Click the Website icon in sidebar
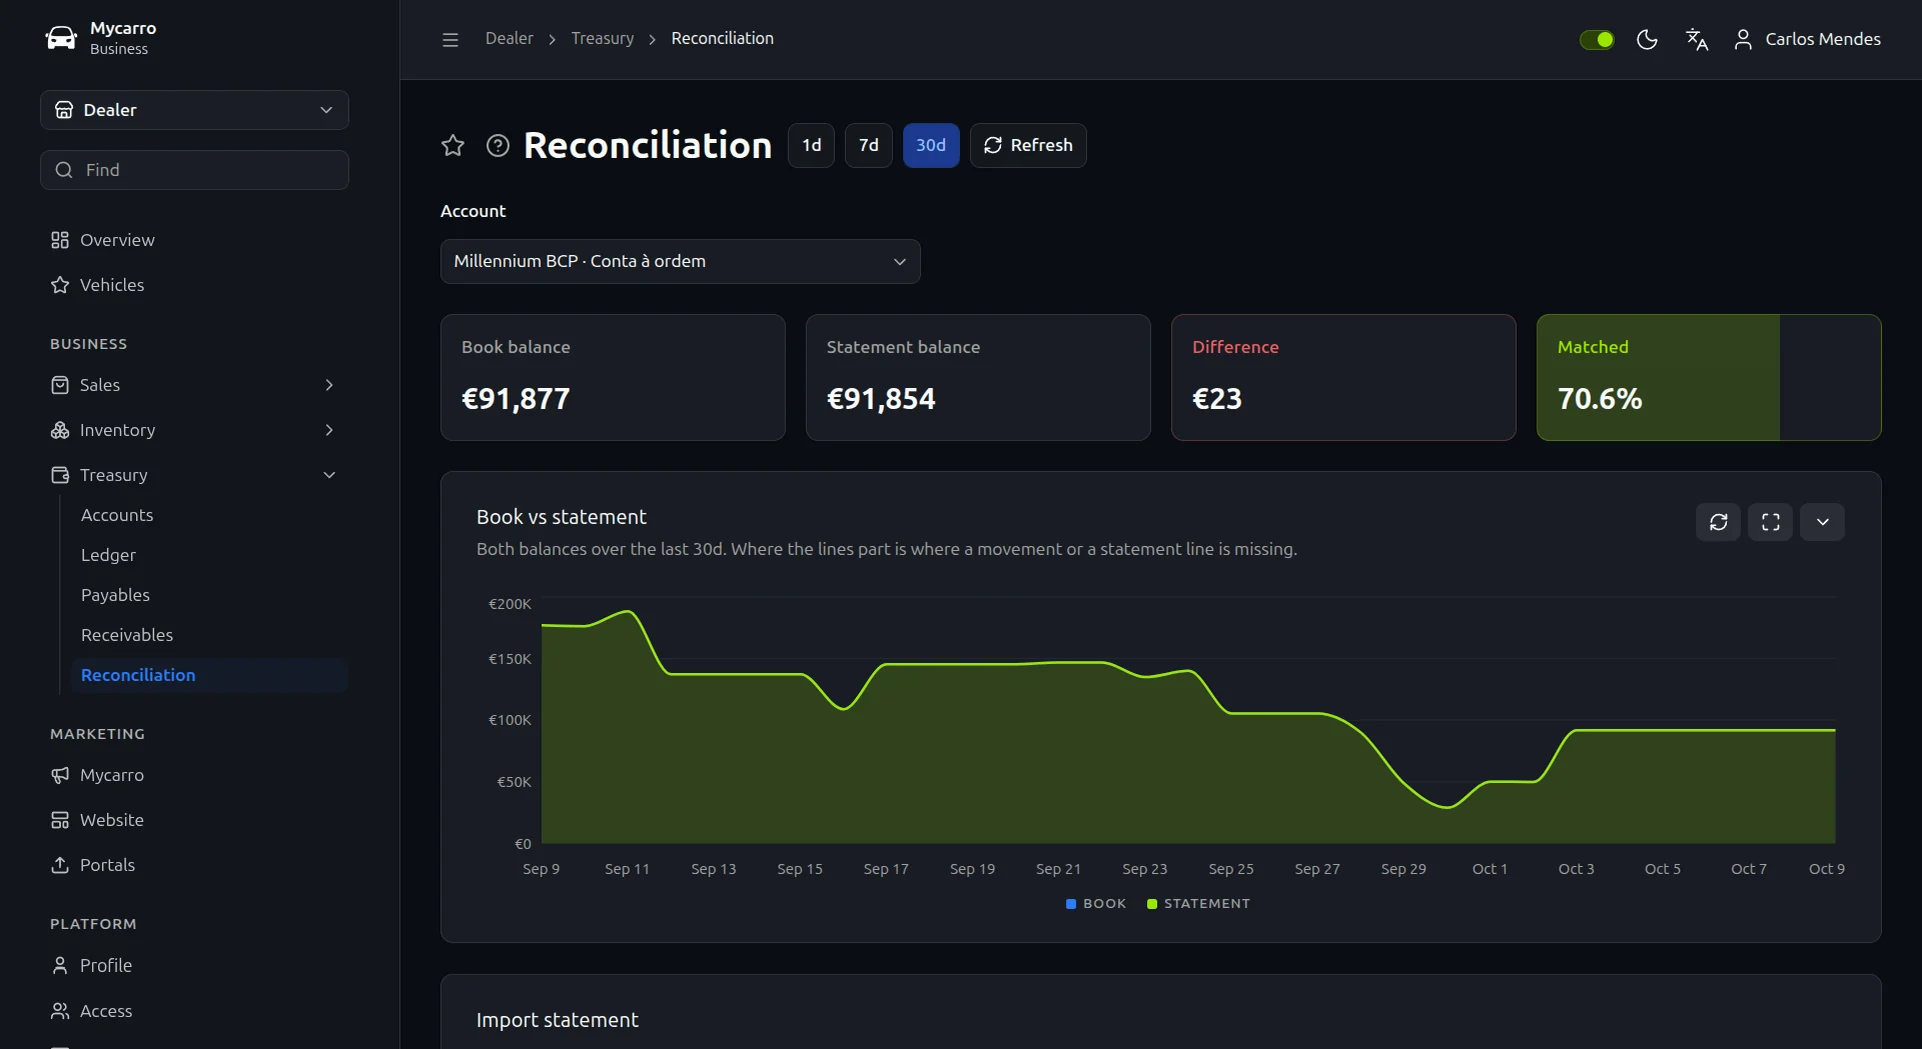The image size is (1922, 1049). point(60,820)
